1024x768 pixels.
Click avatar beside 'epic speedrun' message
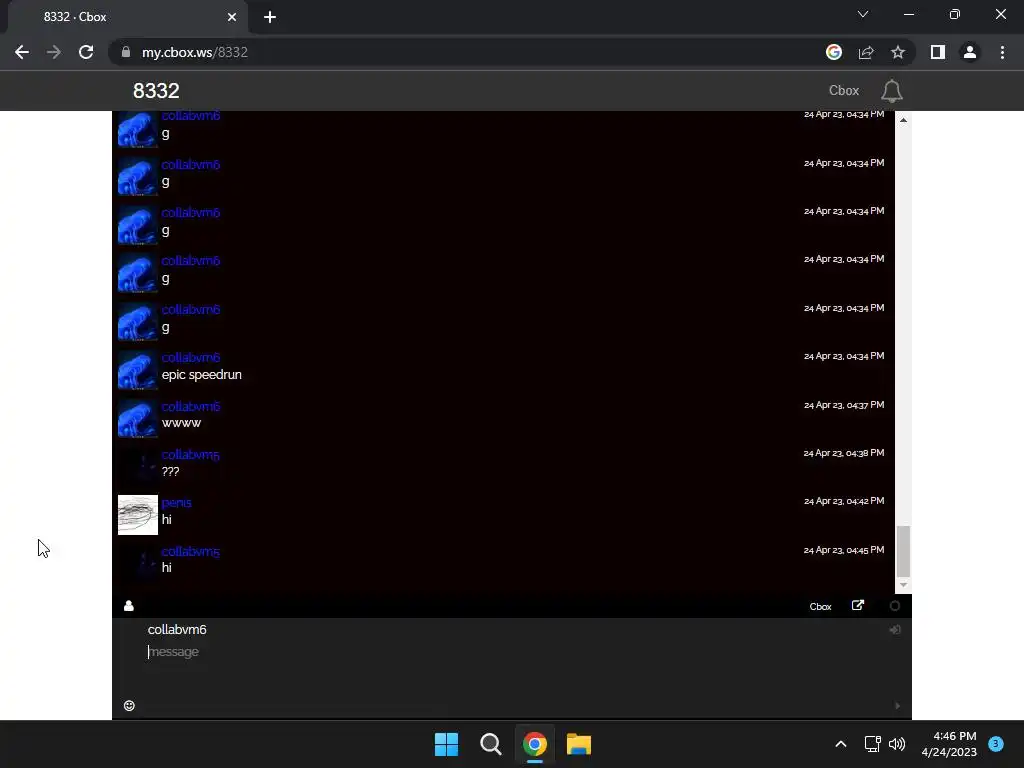coord(138,370)
